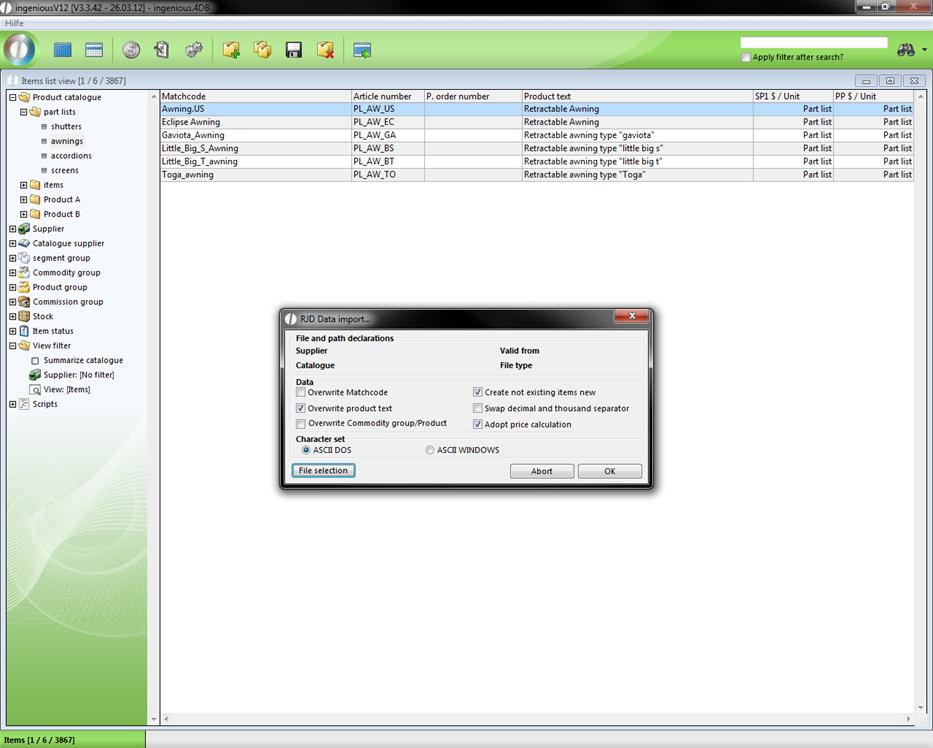Screen dimensions: 933x748
Task: Expand the Stock tree node
Action: (x=12, y=316)
